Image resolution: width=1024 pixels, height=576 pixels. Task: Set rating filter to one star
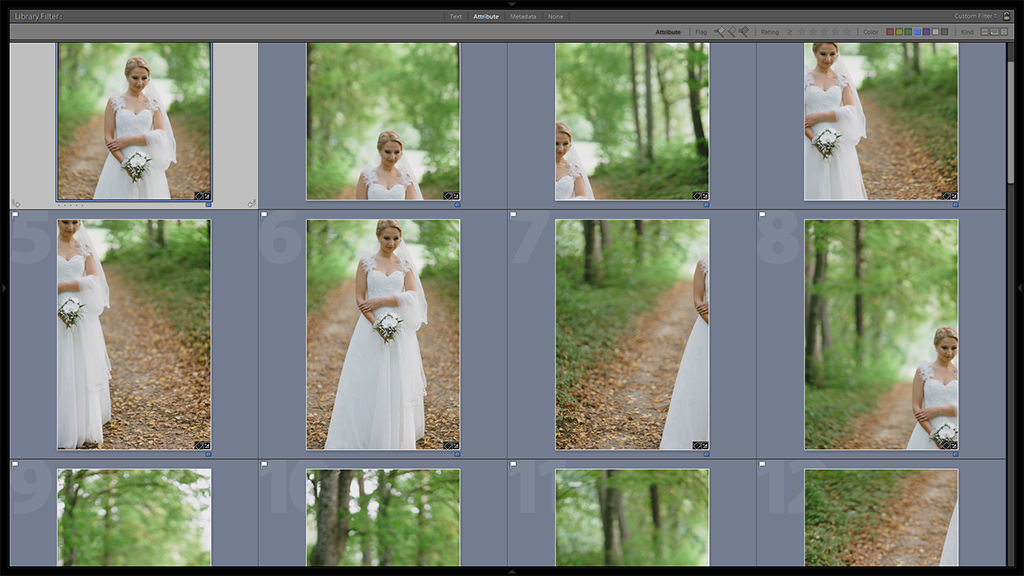coord(802,31)
